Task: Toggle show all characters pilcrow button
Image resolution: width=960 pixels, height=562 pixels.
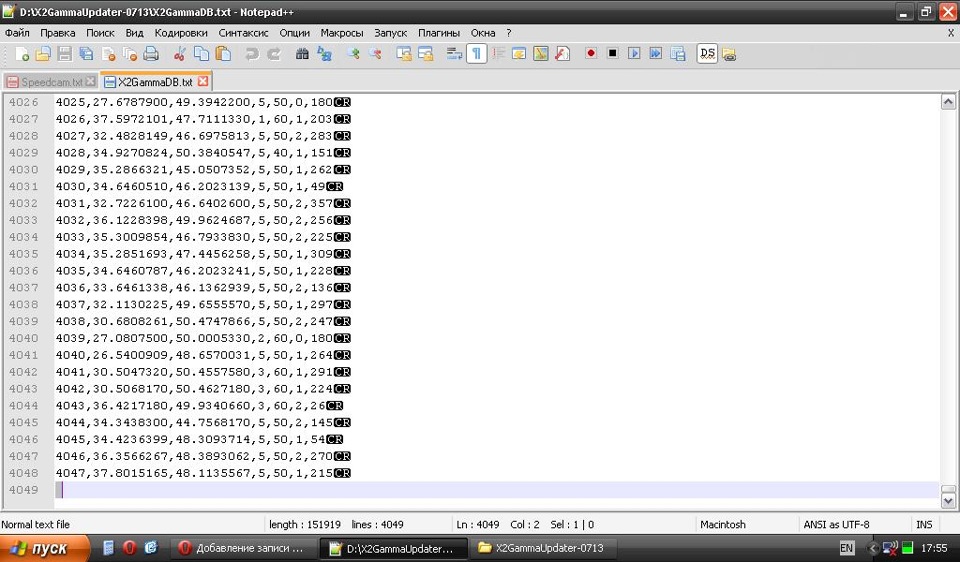Action: tap(476, 54)
